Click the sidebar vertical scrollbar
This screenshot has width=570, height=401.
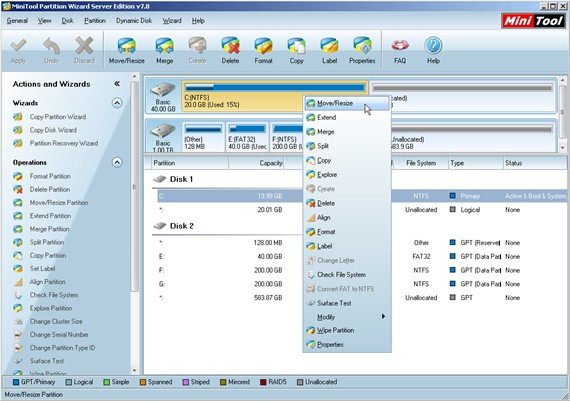pos(134,224)
